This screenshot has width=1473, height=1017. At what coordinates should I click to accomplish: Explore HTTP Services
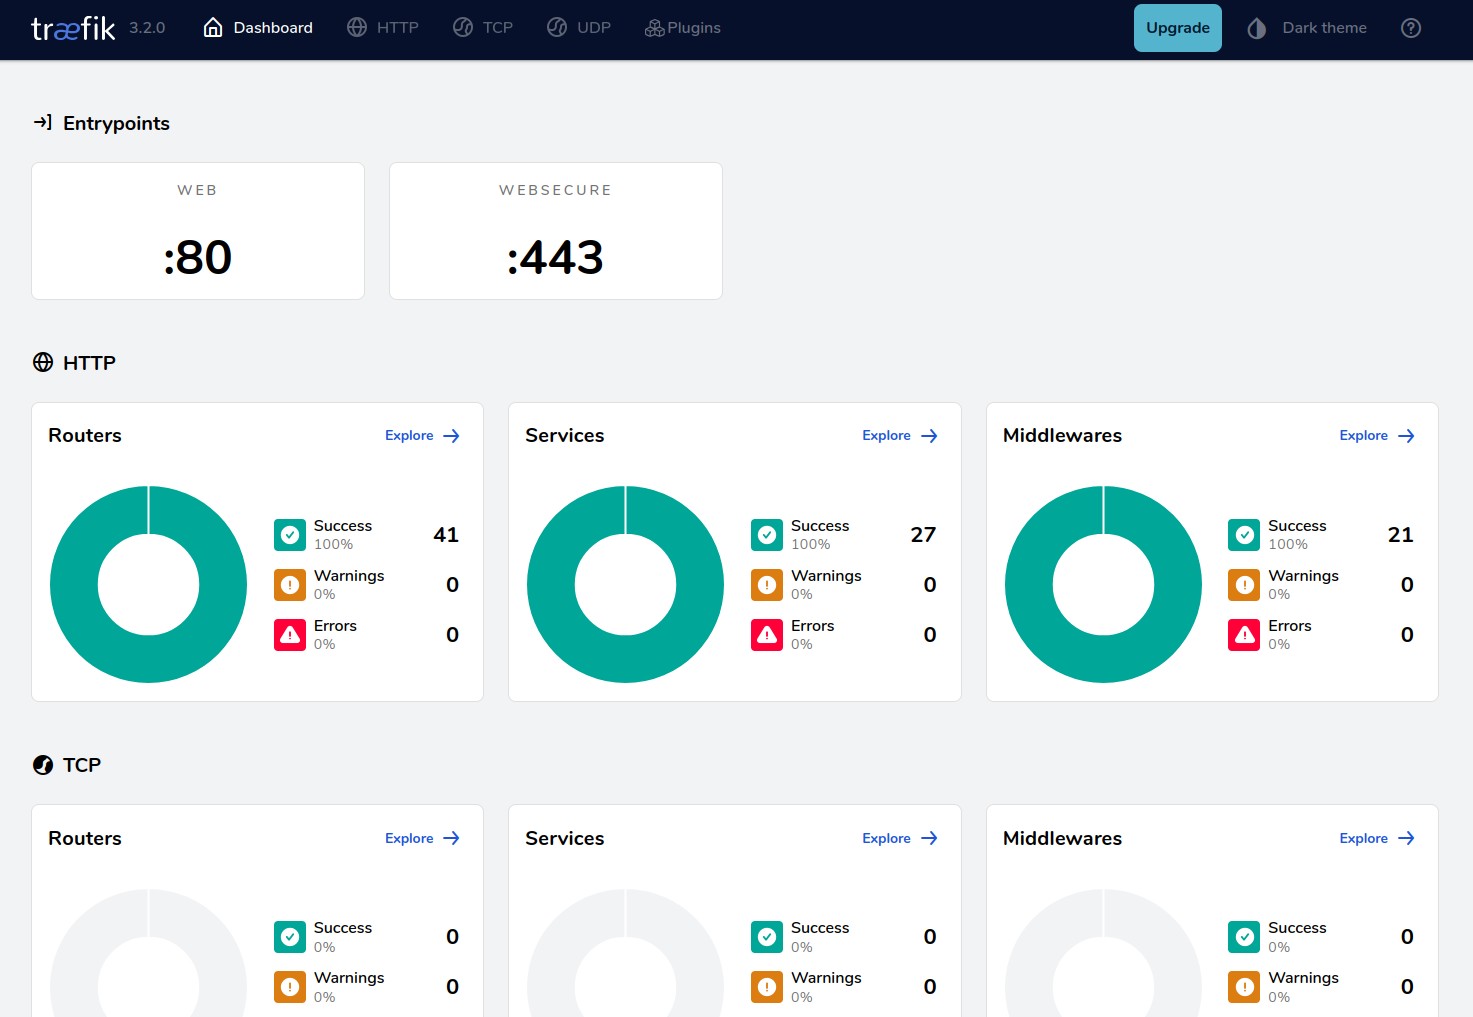click(900, 436)
